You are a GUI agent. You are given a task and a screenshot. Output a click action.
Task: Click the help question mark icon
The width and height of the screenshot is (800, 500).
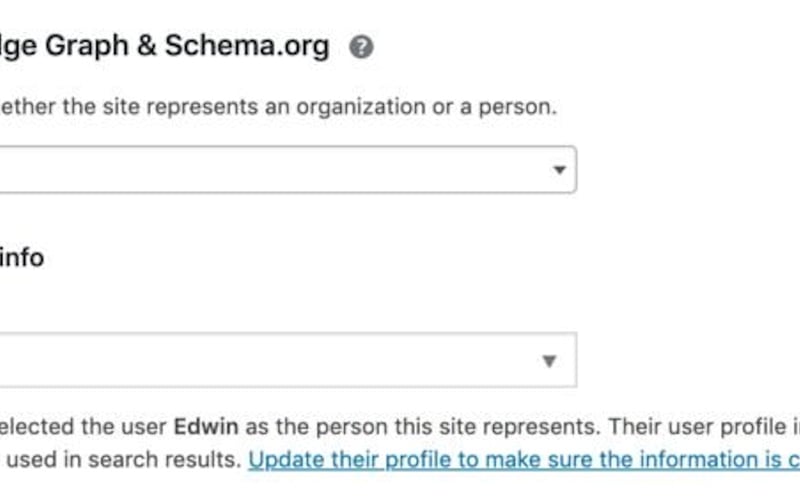[361, 47]
